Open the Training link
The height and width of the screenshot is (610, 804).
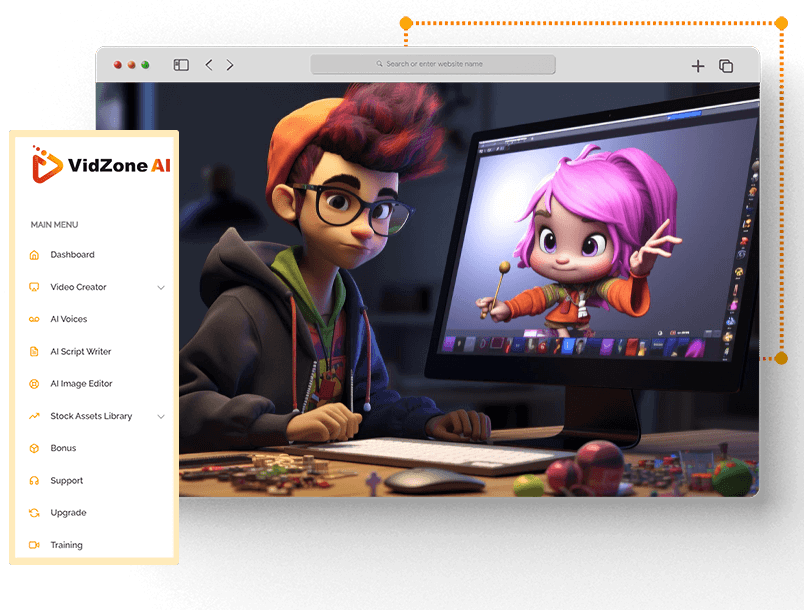pyautogui.click(x=66, y=545)
